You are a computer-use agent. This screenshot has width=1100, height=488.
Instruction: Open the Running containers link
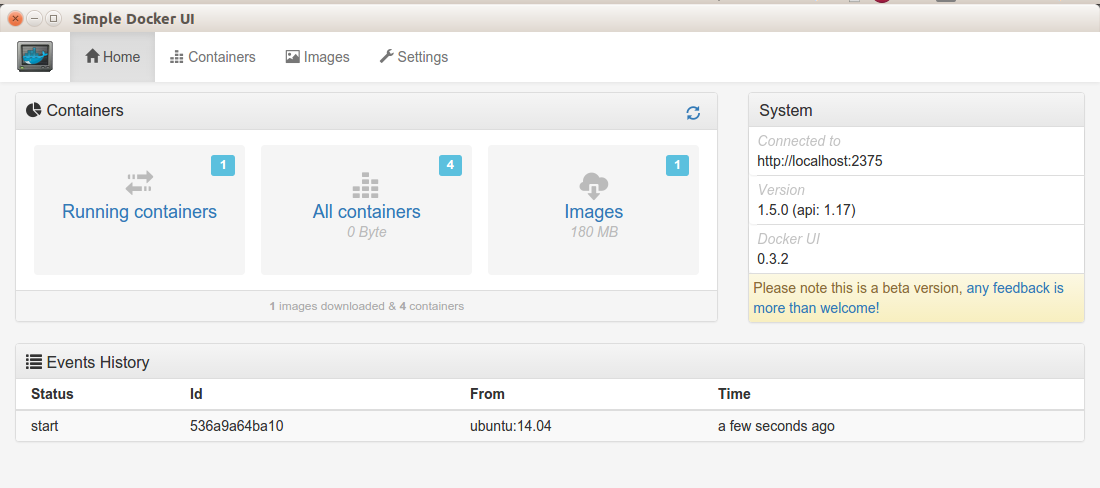pos(140,212)
